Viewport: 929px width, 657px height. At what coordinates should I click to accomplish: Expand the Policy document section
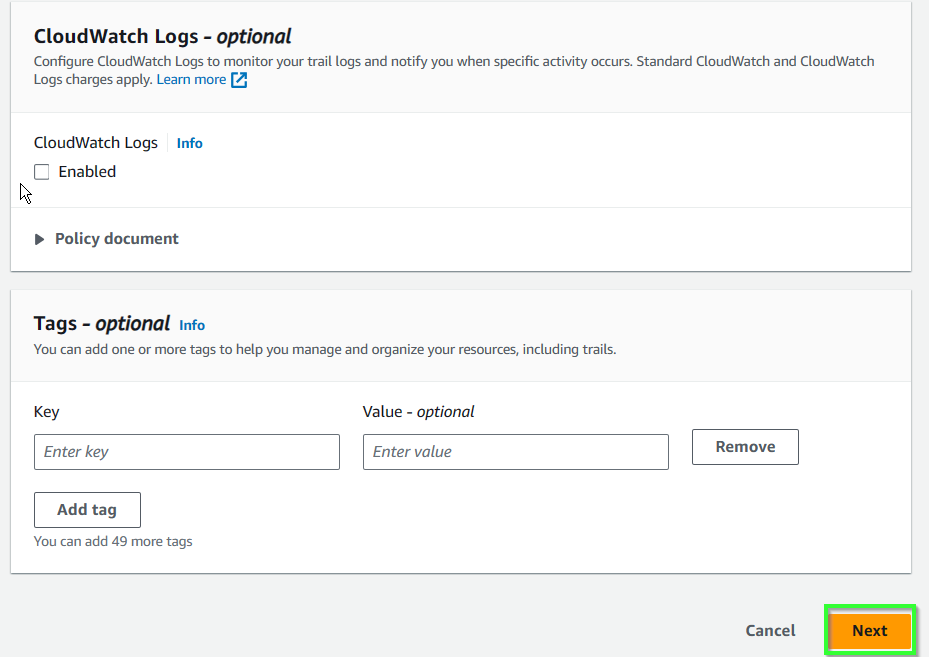pyautogui.click(x=39, y=239)
